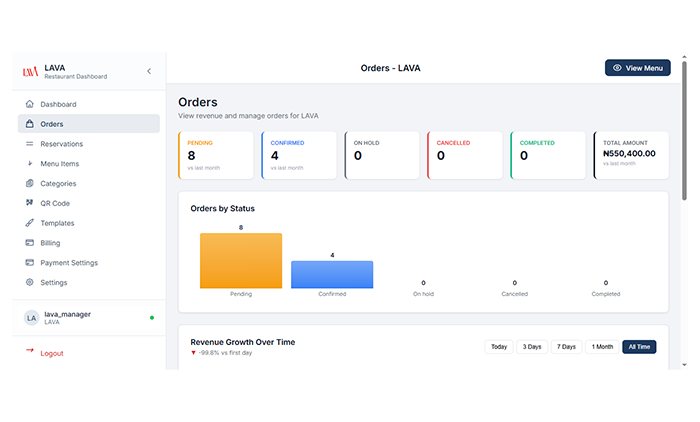
Task: Click the QR Code icon
Action: click(x=29, y=203)
